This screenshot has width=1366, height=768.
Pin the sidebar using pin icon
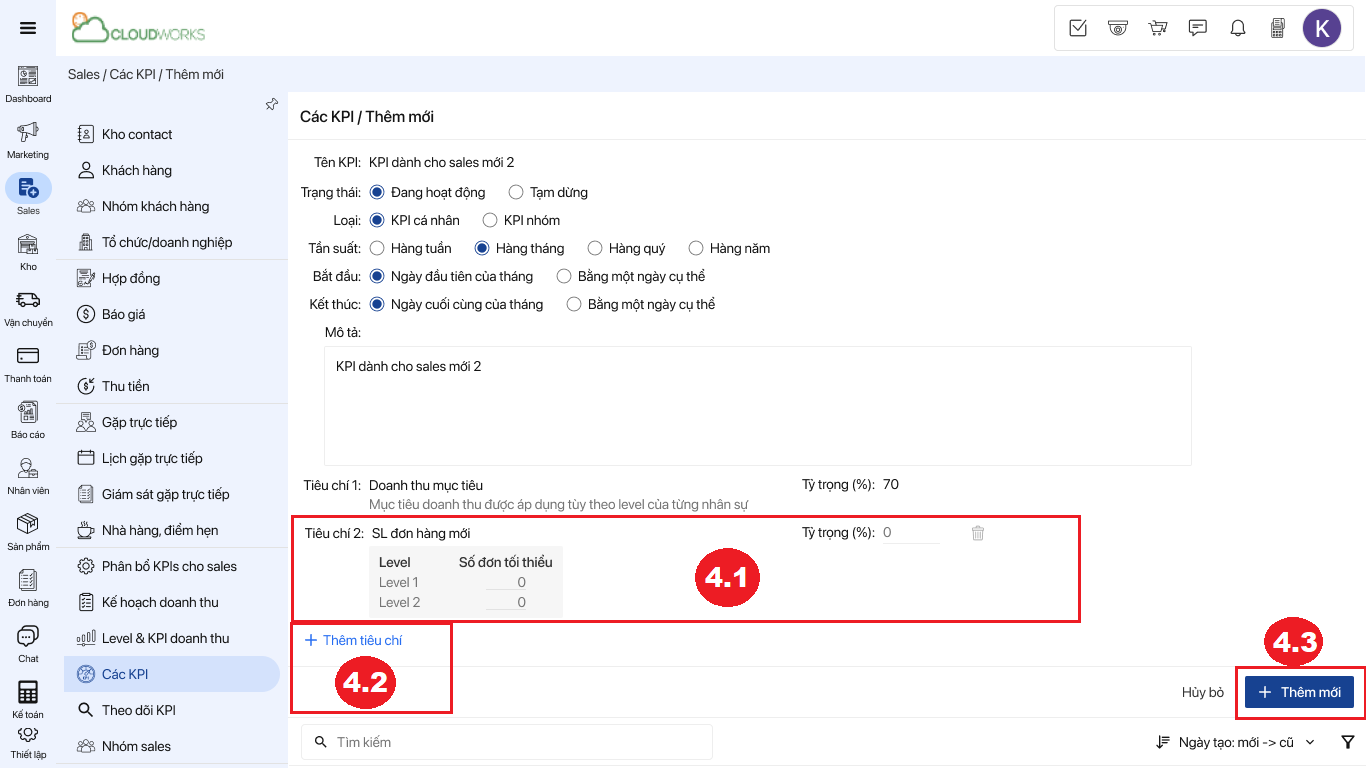(271, 104)
